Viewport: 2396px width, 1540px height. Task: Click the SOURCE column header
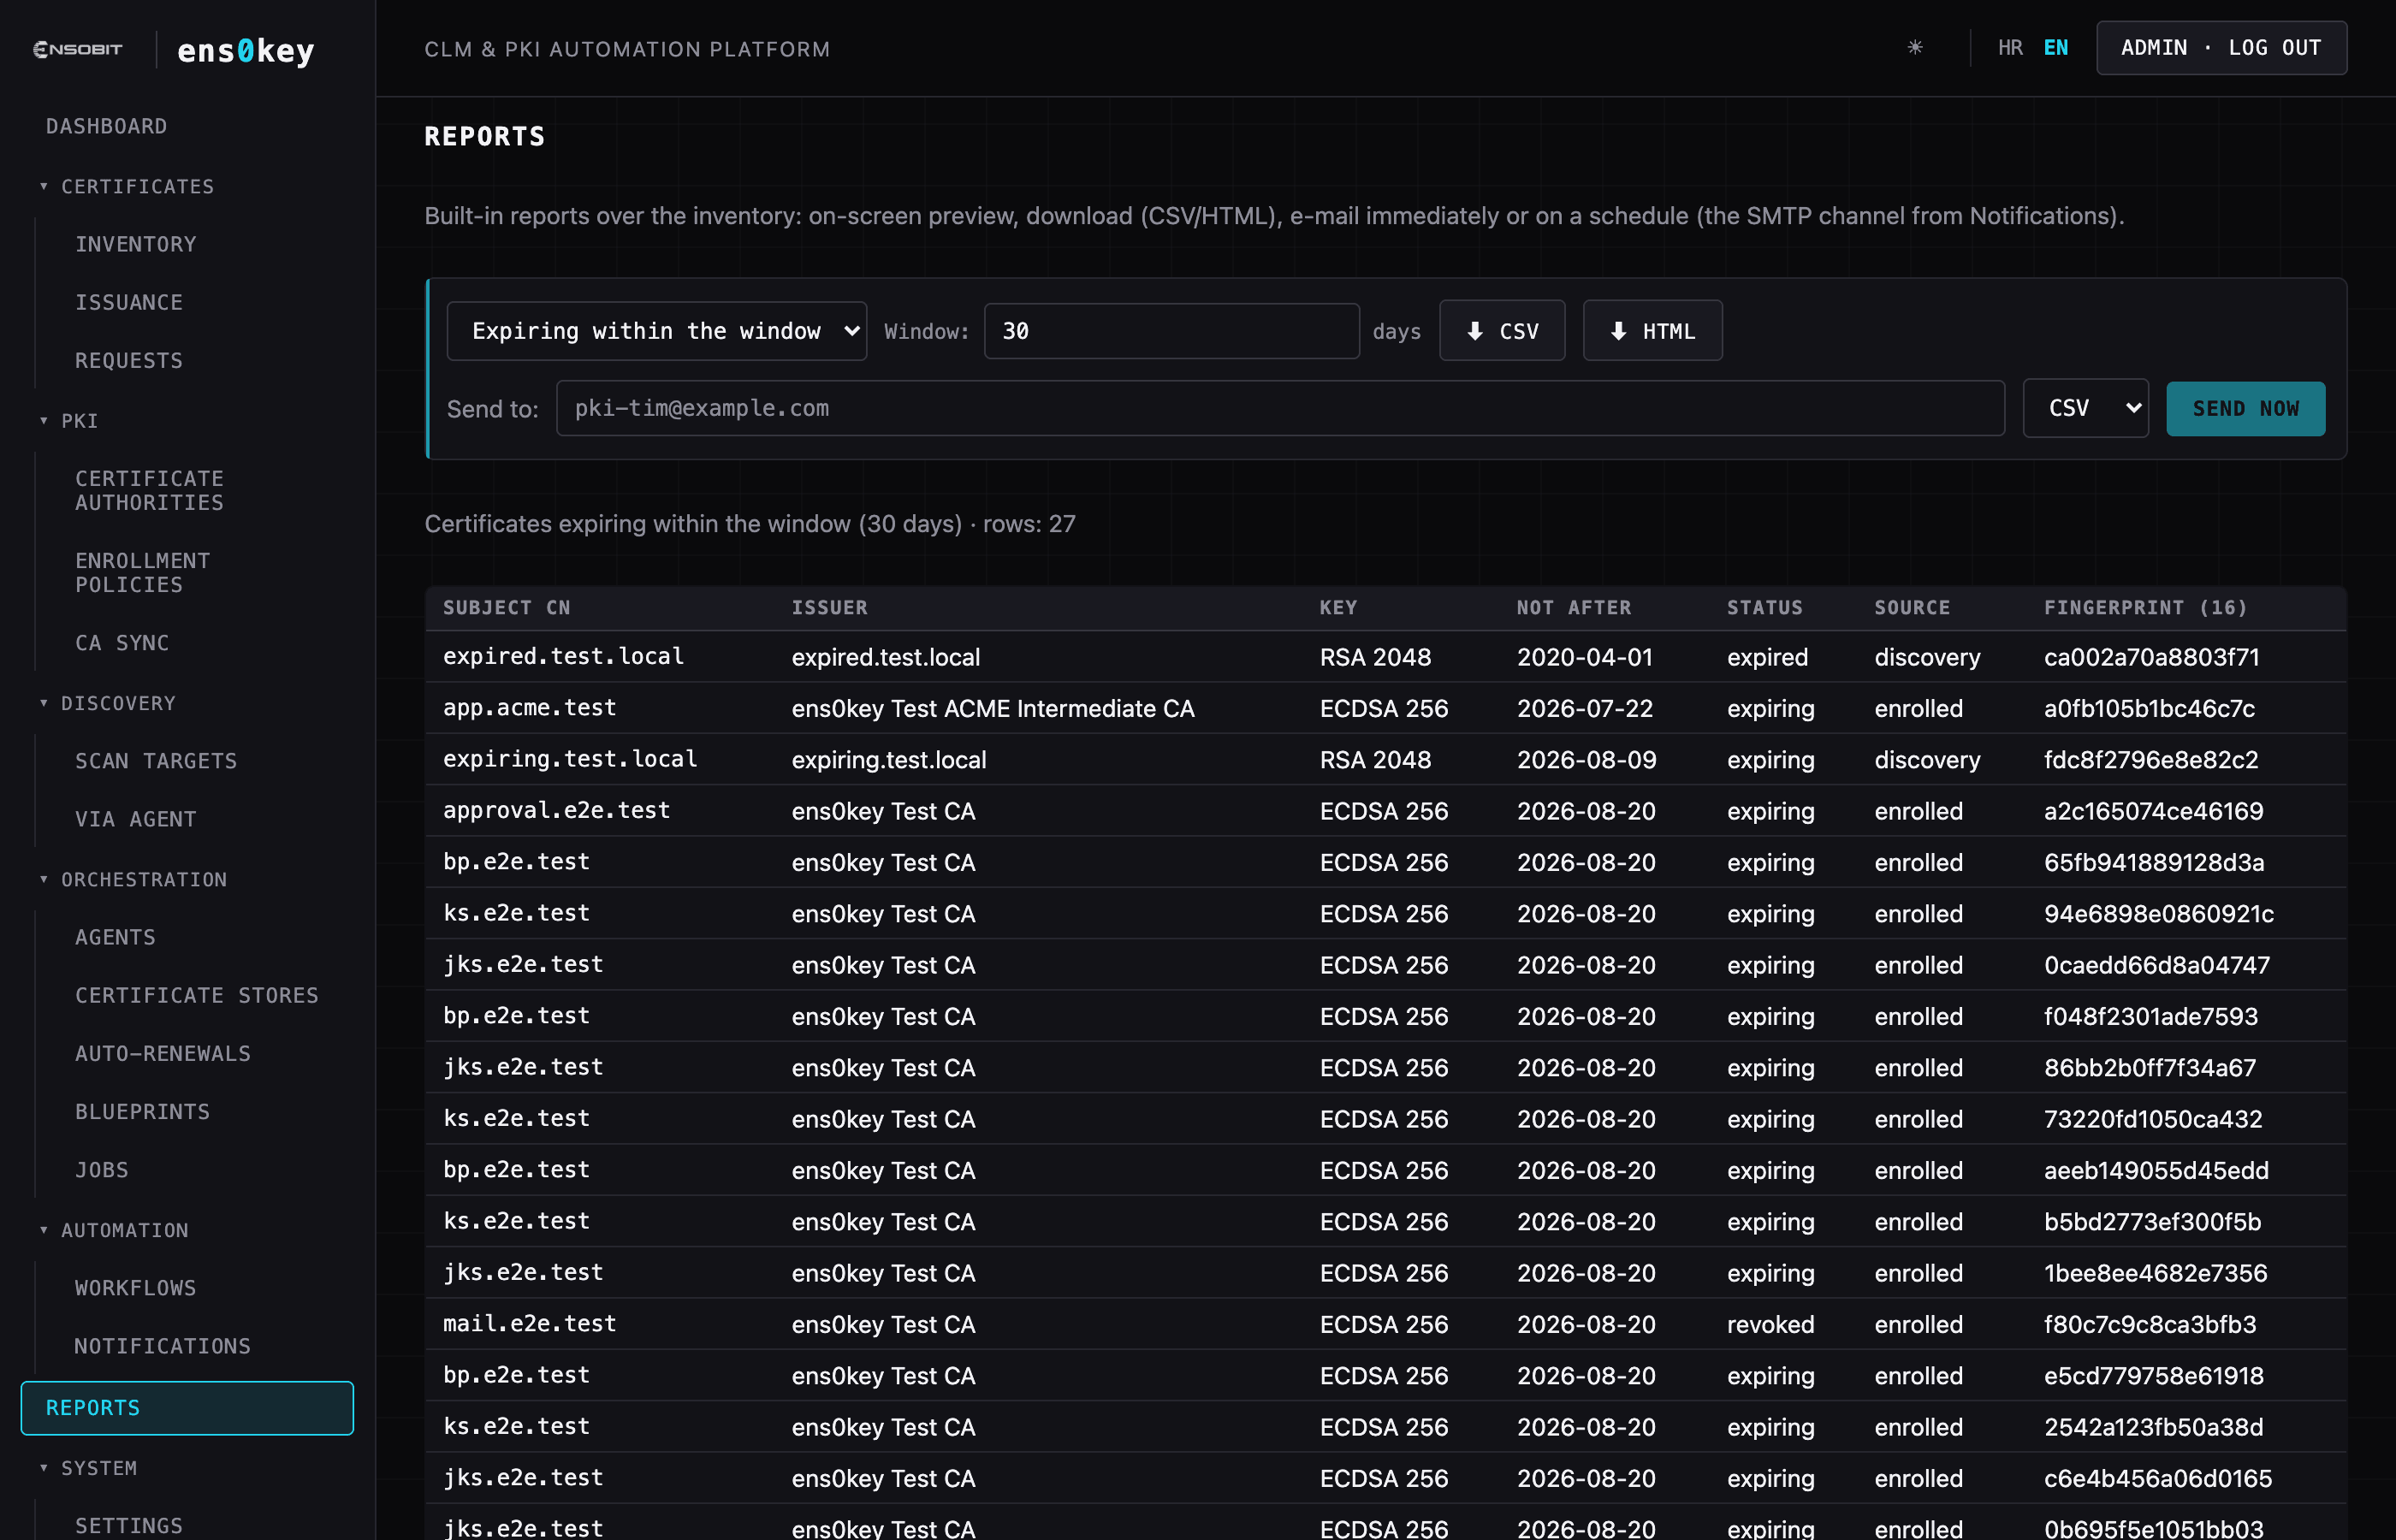pos(1912,607)
